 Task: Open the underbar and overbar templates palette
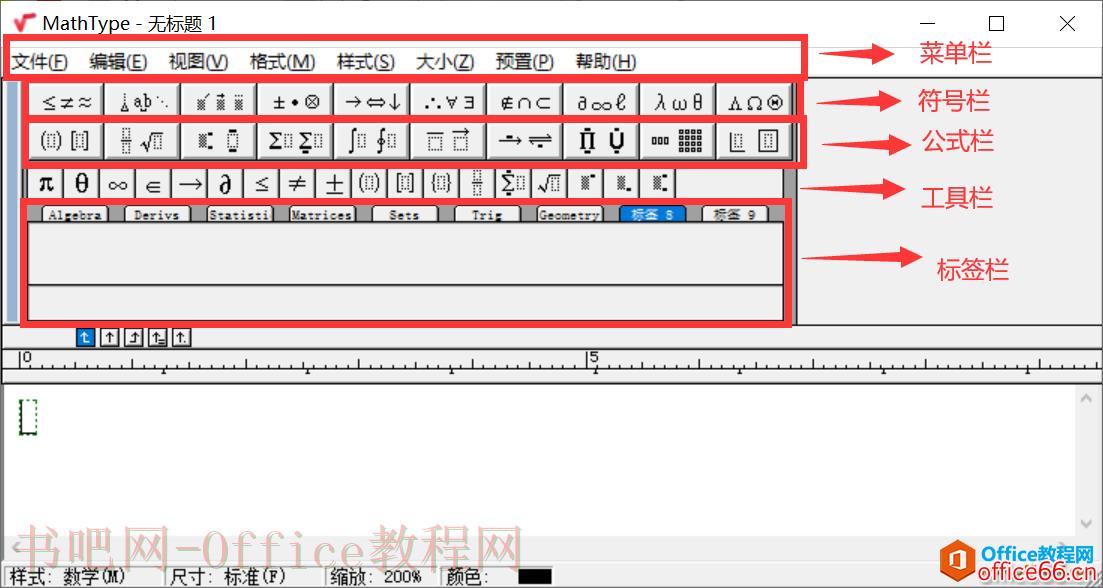(x=450, y=141)
